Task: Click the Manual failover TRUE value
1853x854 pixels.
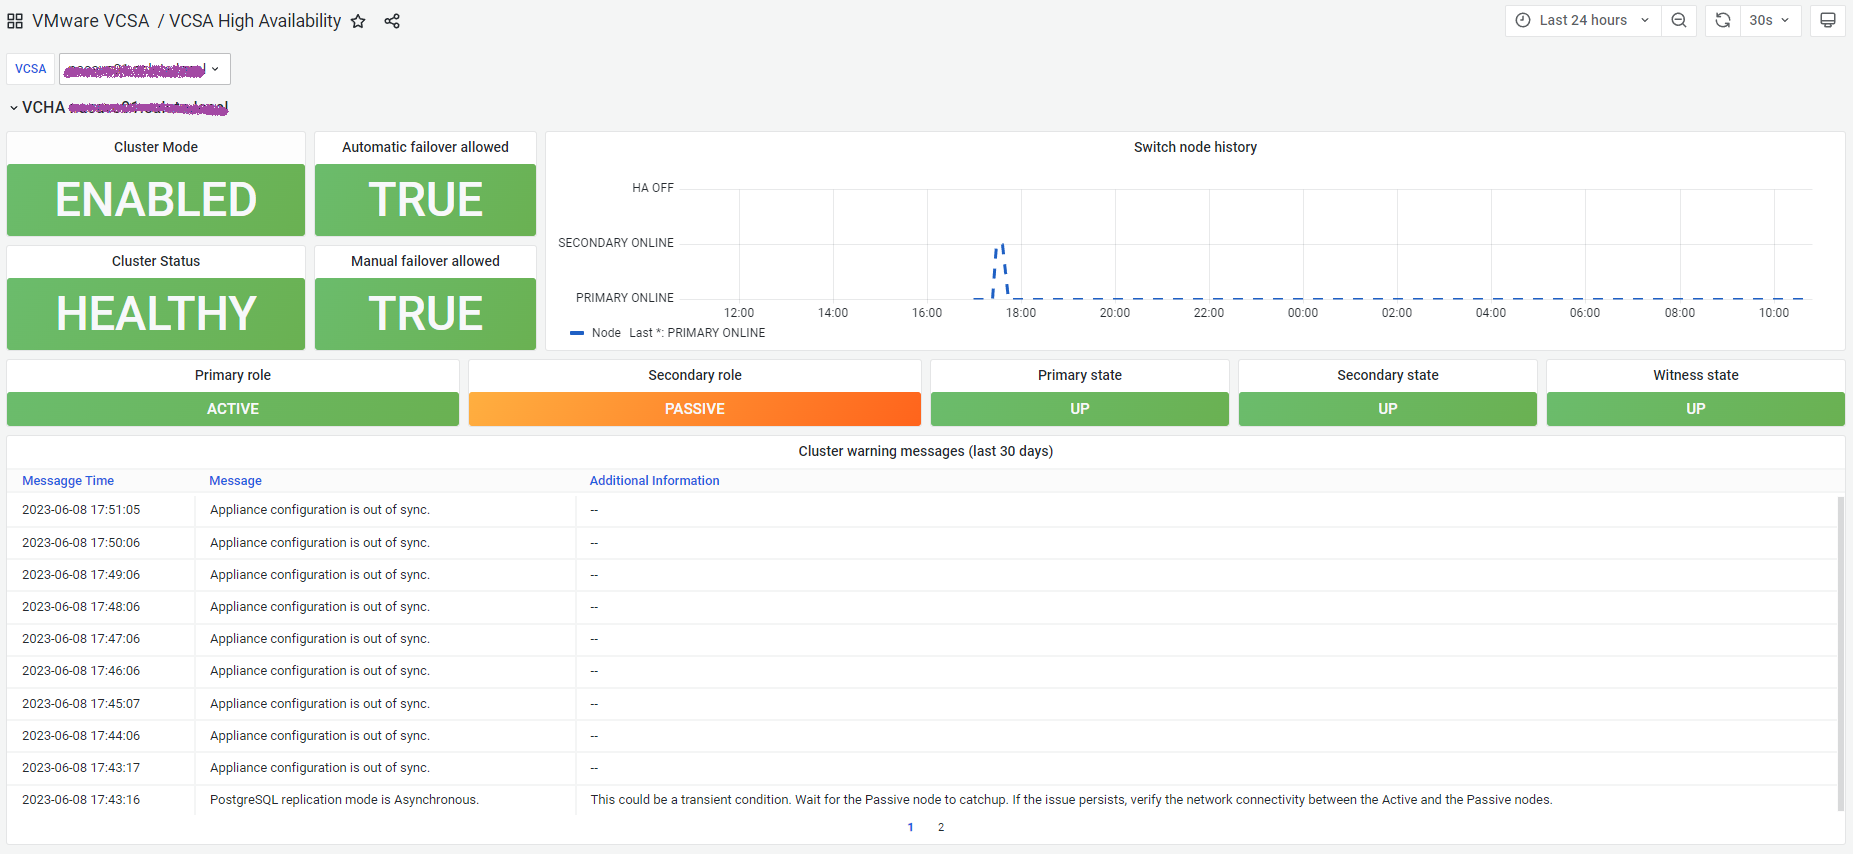Action: point(425,314)
